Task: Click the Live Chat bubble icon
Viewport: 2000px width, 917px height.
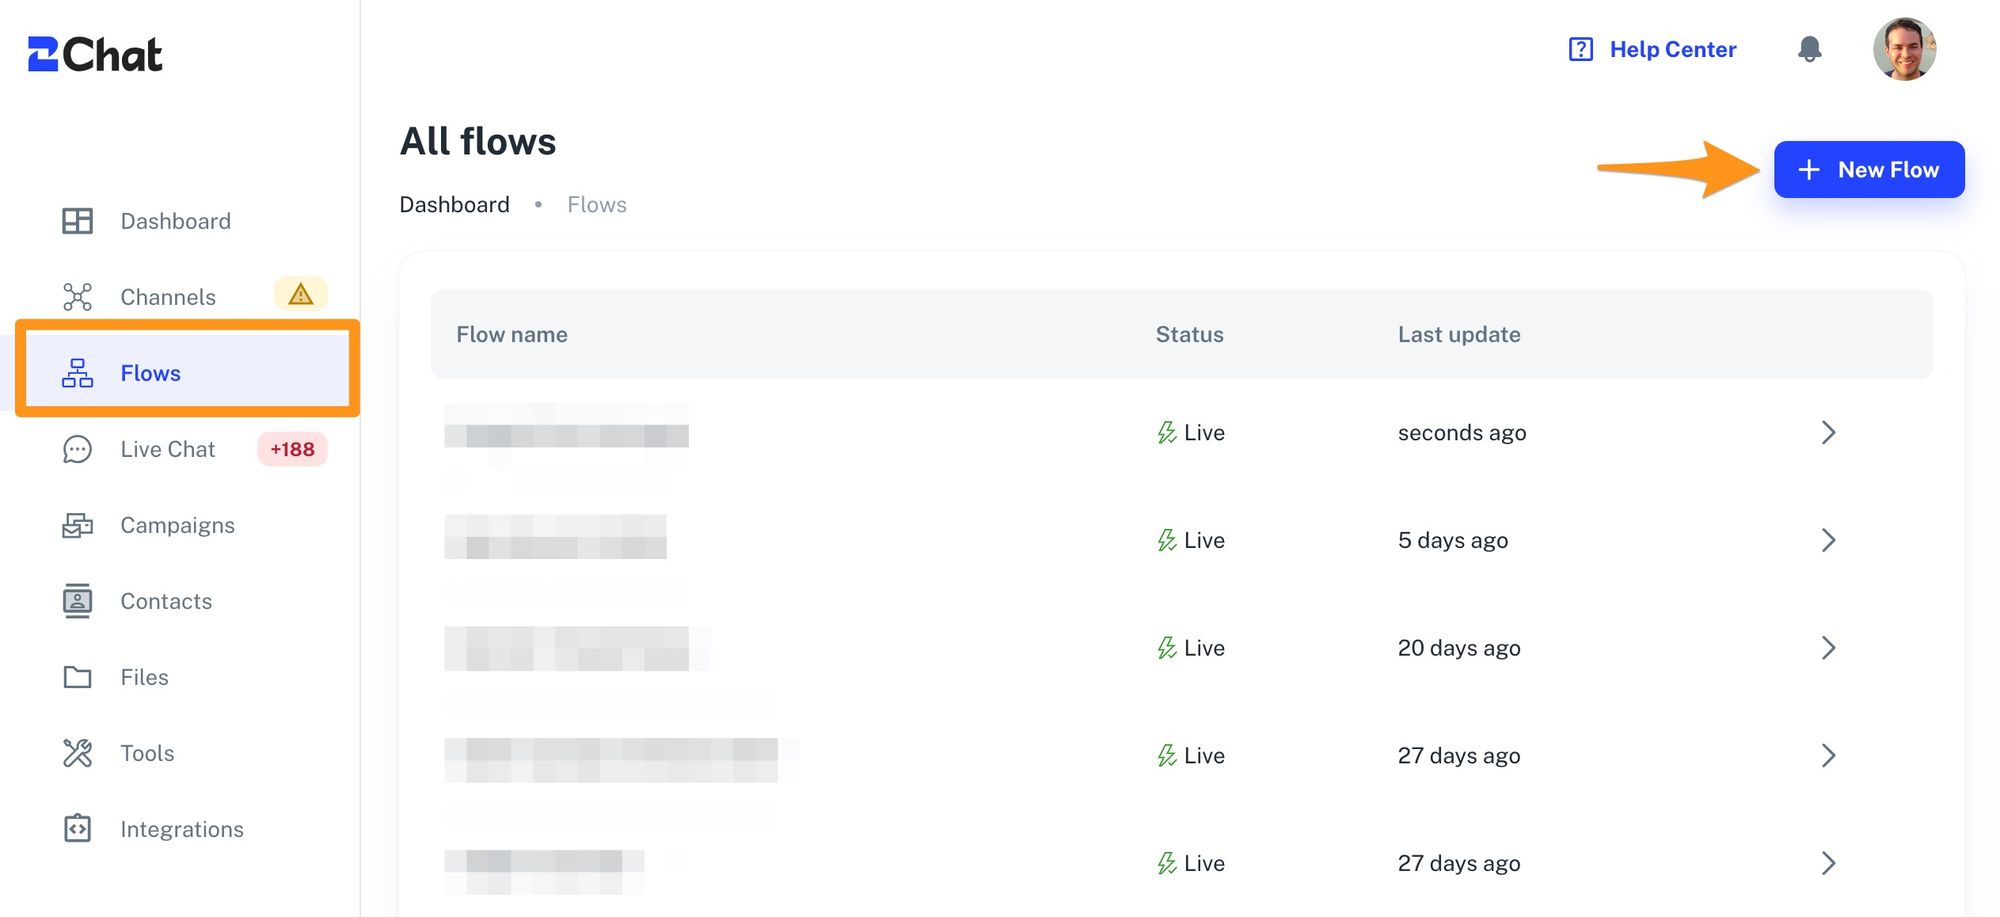Action: point(77,449)
